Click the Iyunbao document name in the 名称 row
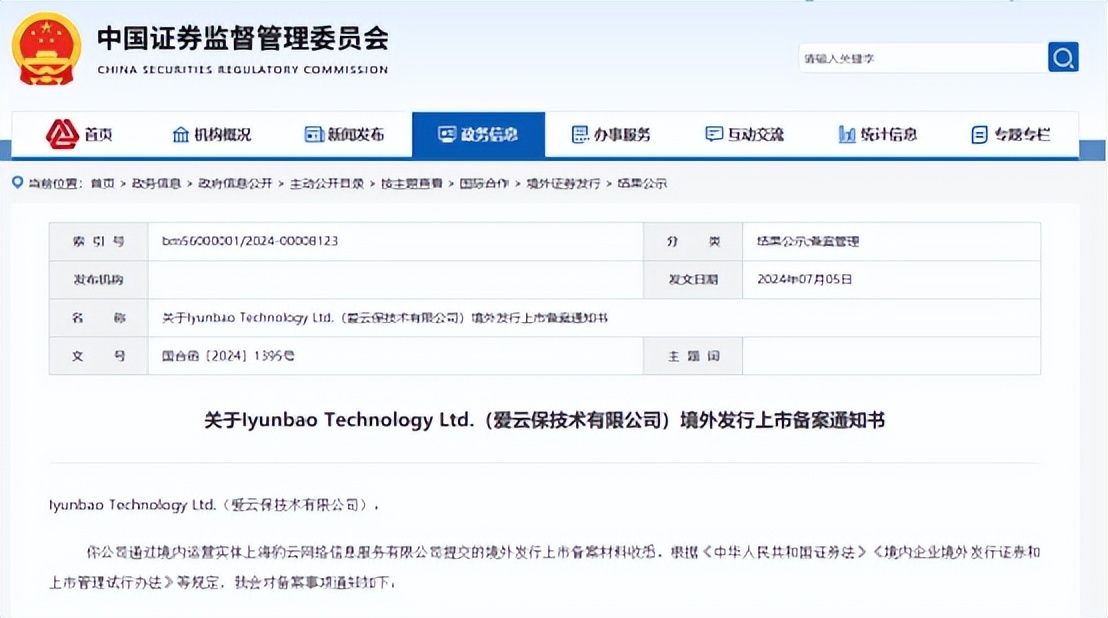This screenshot has height=618, width=1108. 385,318
